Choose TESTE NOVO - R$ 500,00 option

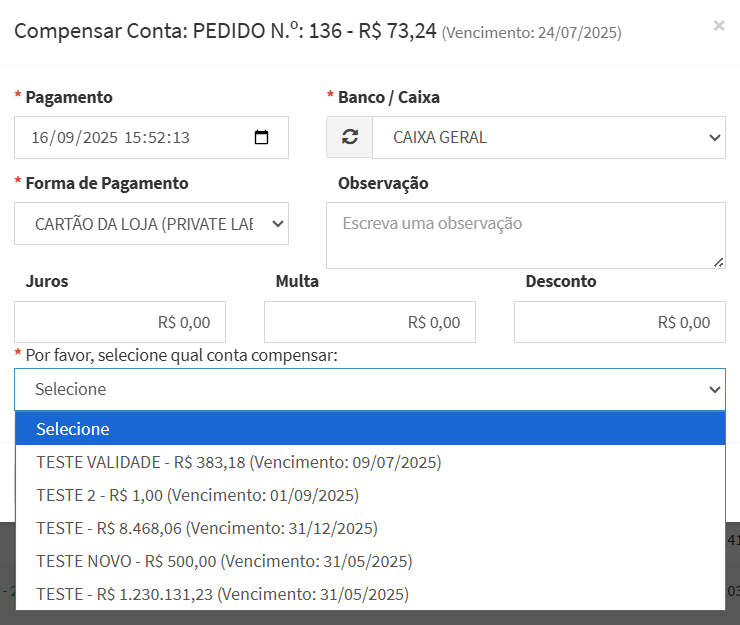click(x=224, y=561)
